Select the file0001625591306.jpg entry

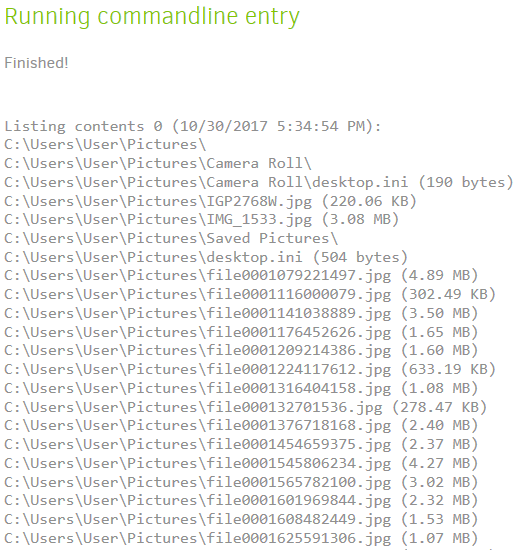[x=241, y=538]
